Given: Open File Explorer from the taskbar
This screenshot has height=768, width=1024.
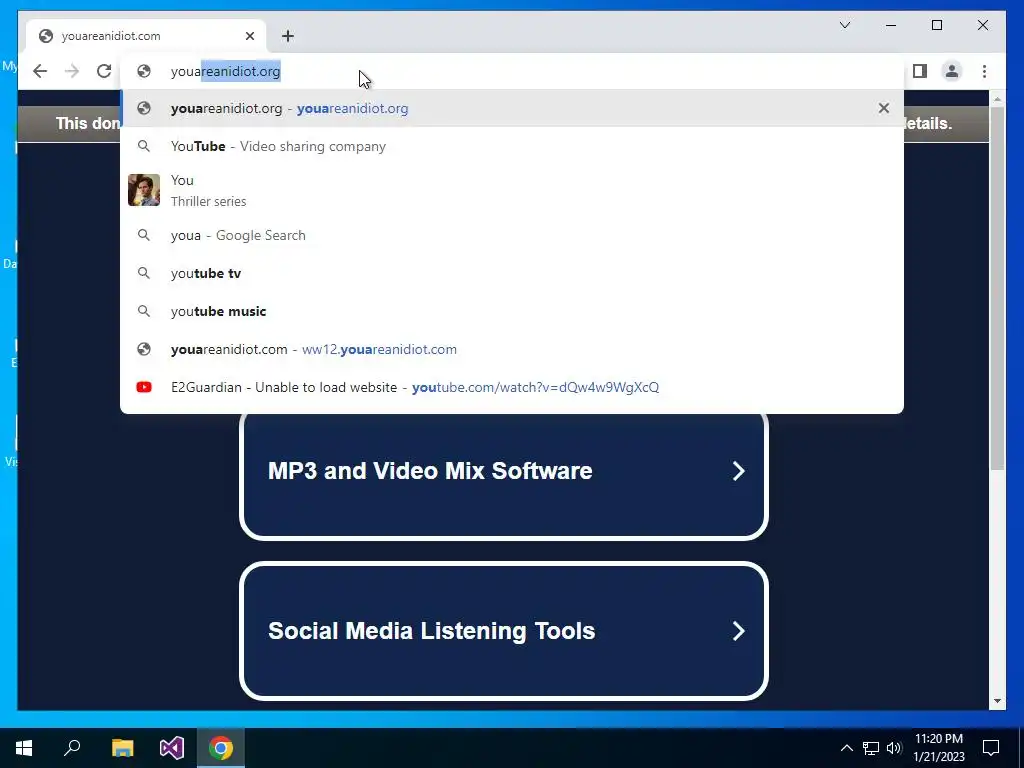Looking at the screenshot, I should click(x=122, y=748).
